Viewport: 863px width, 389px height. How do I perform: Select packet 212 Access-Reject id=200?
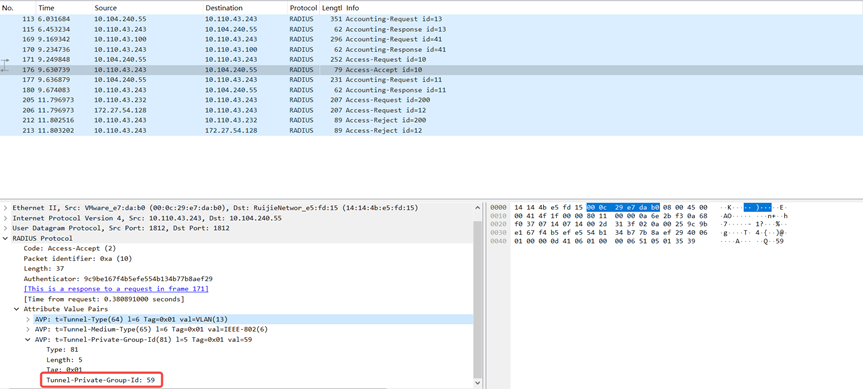point(432,120)
